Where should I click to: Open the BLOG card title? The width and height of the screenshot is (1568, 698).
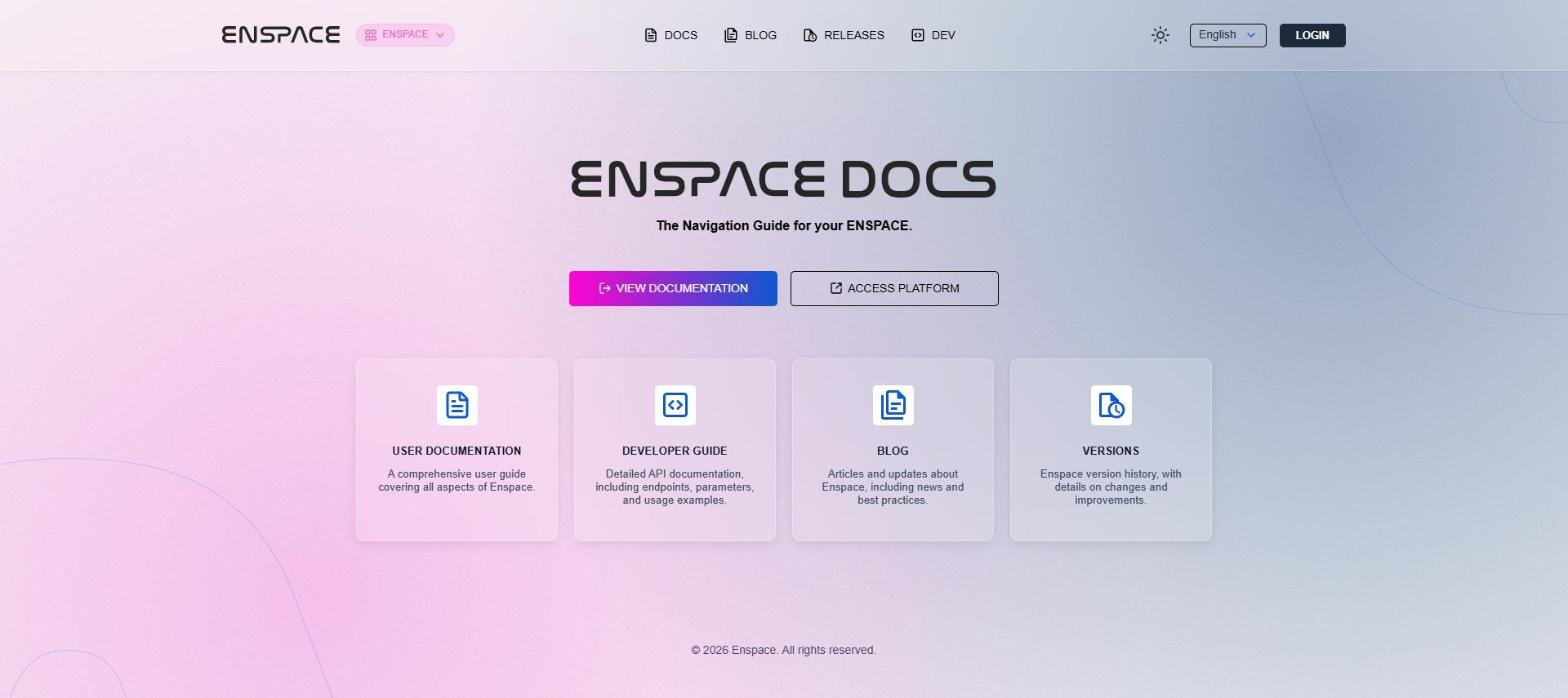pyautogui.click(x=893, y=451)
